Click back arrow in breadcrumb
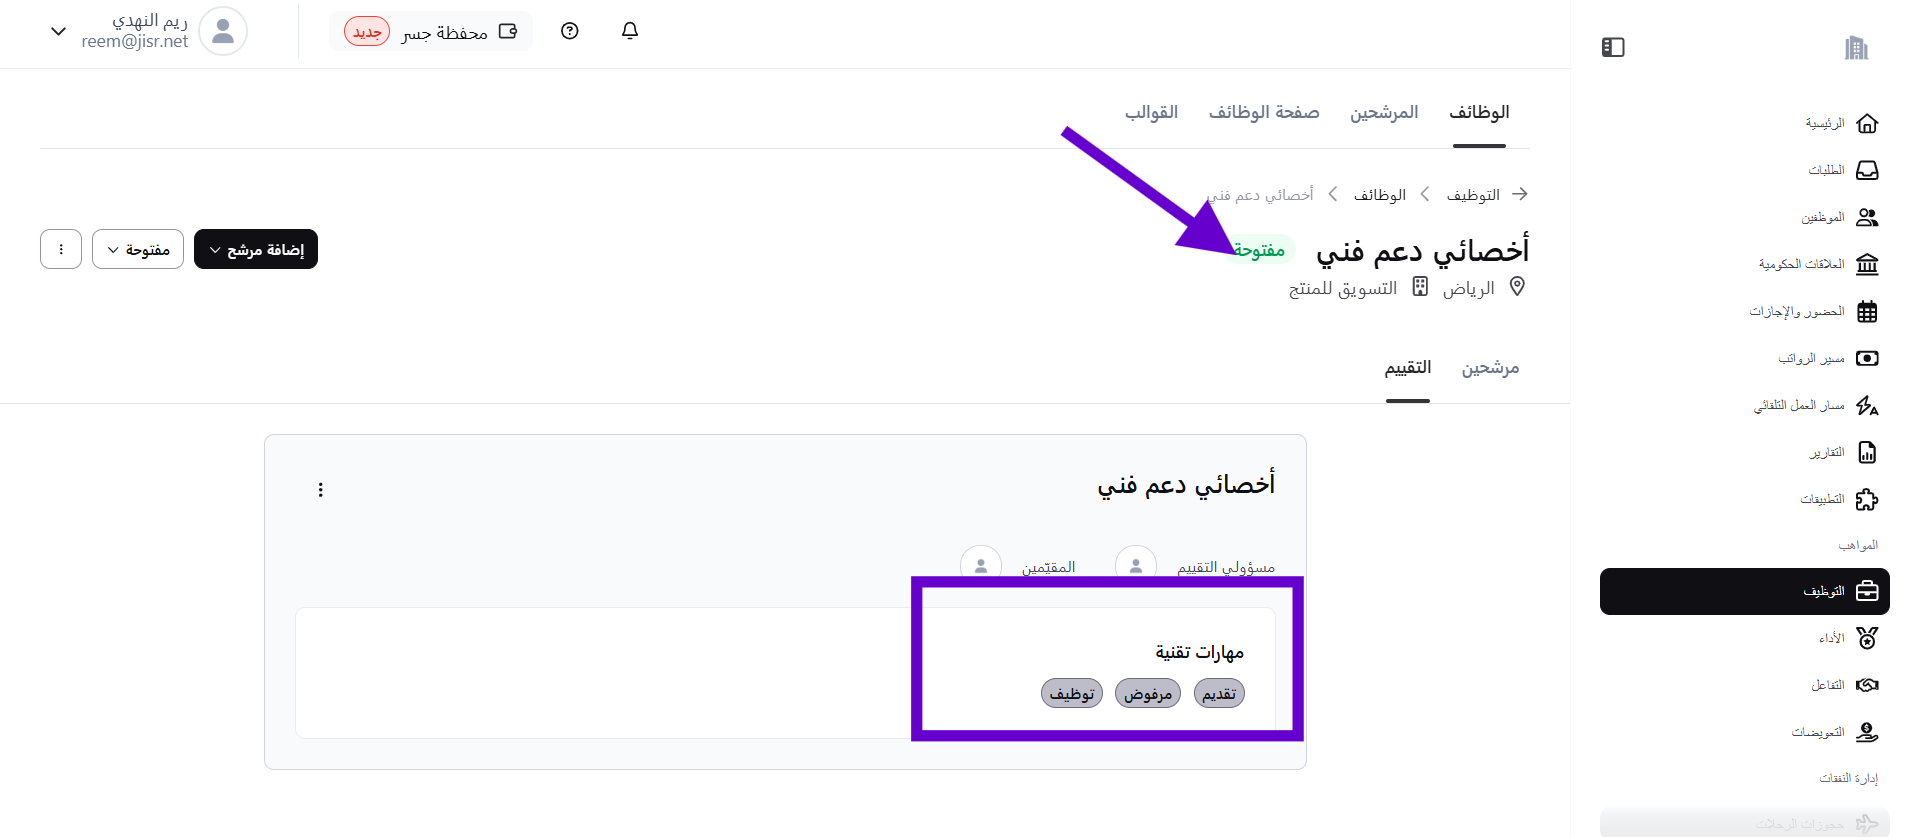 pos(1520,194)
